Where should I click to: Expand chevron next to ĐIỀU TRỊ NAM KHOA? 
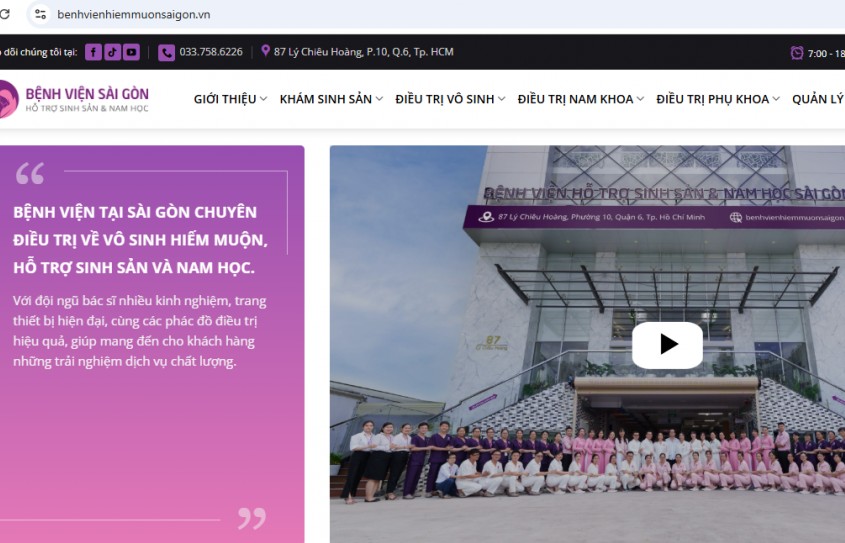tap(640, 99)
